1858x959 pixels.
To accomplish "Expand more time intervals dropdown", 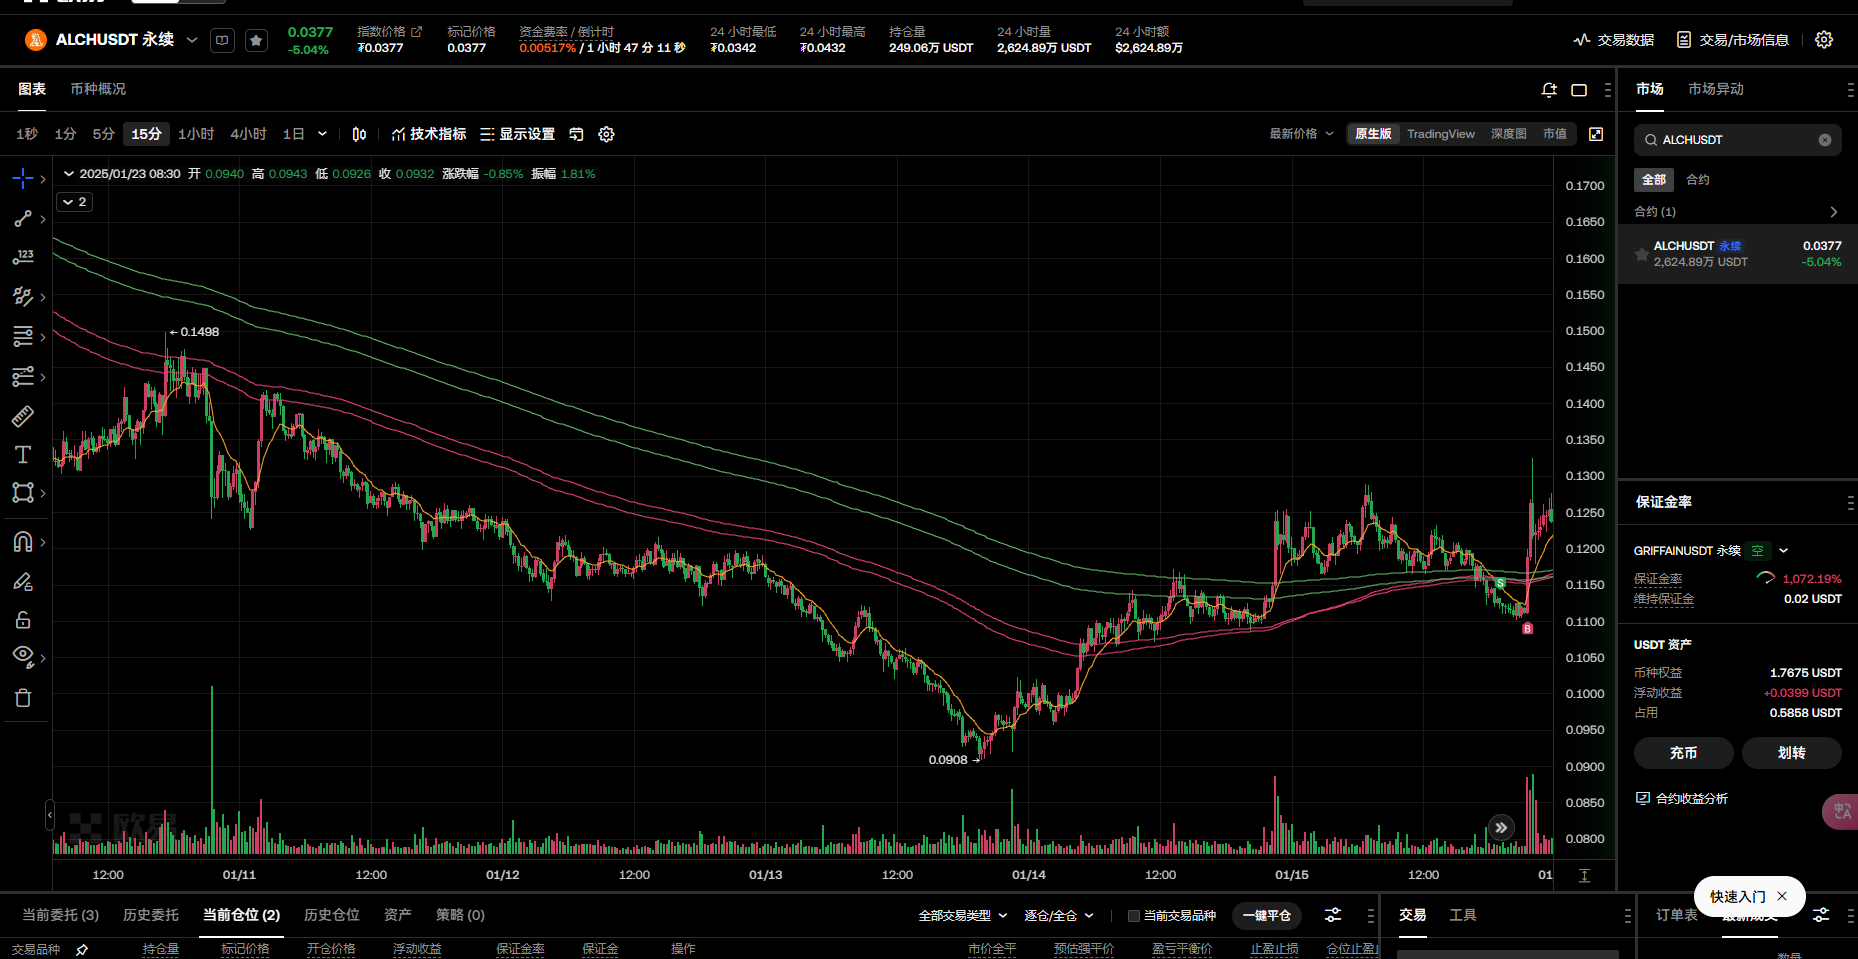I will click(322, 134).
